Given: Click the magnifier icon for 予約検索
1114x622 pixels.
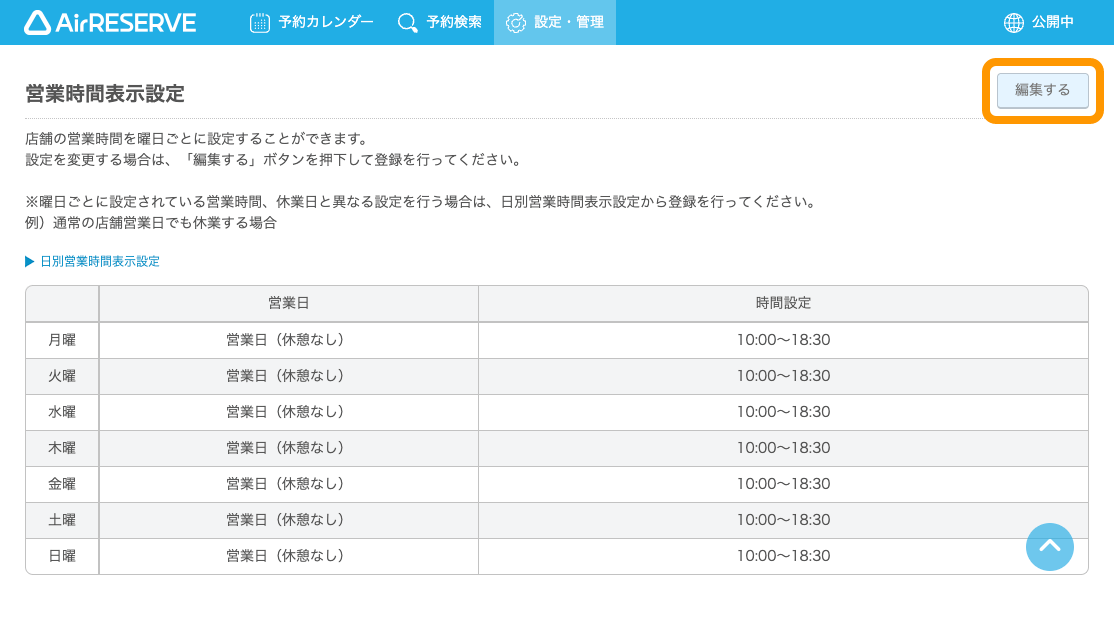Looking at the screenshot, I should 407,23.
